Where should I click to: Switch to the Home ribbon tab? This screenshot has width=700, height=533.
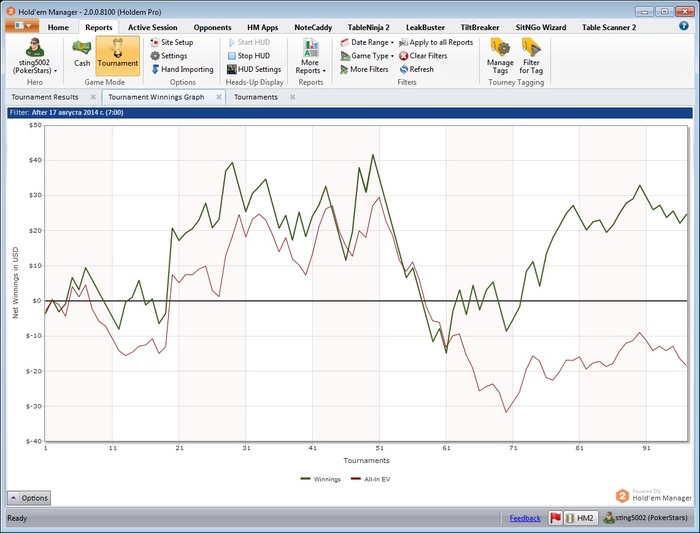click(x=58, y=27)
